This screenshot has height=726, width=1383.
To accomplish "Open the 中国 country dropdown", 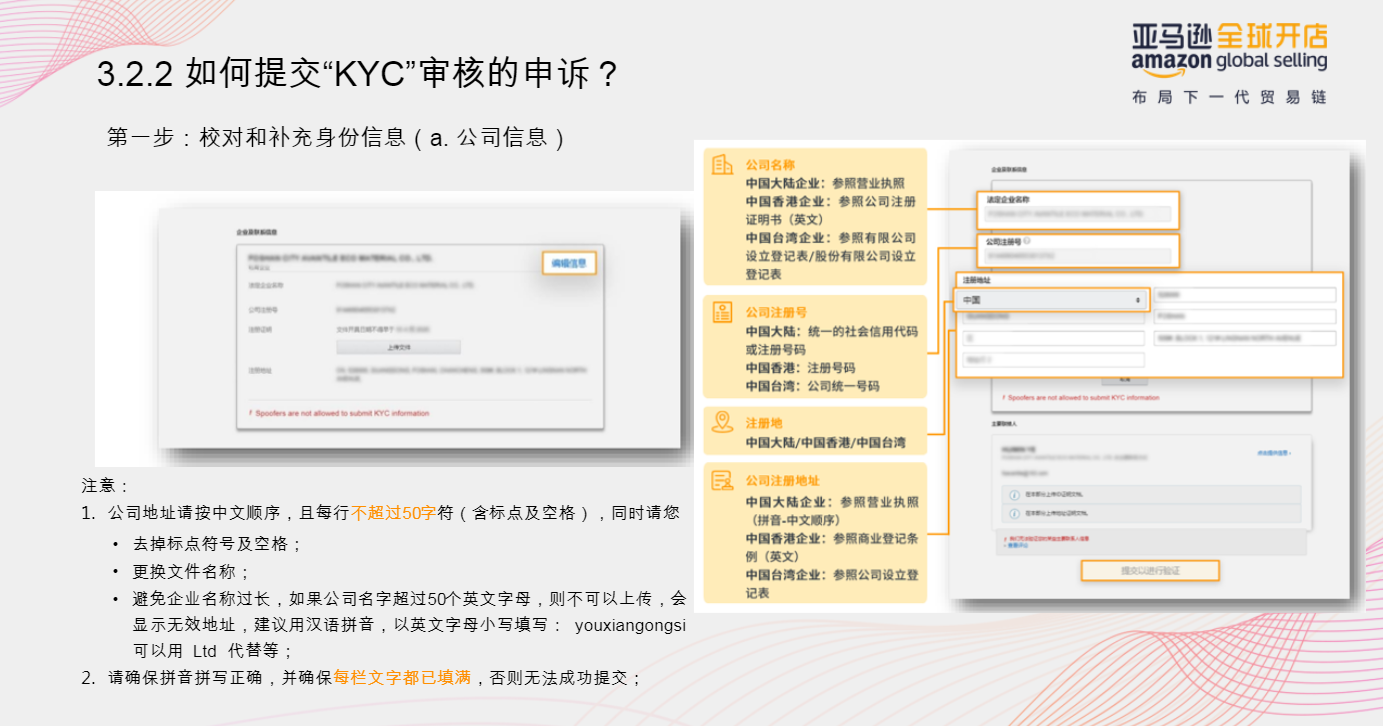I will point(1052,299).
